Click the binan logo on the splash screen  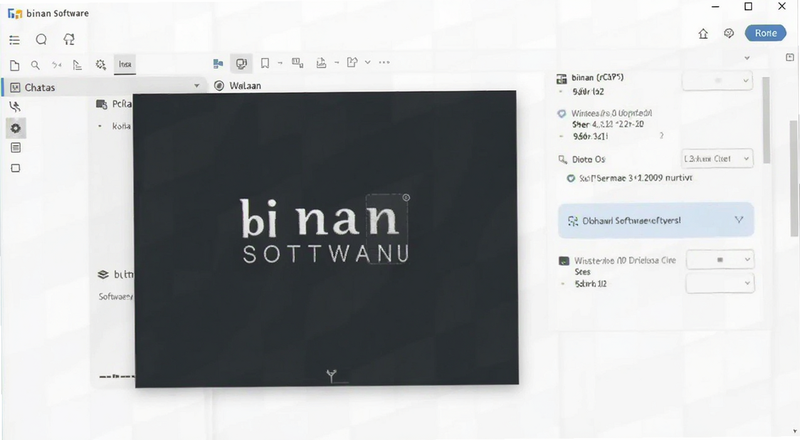click(x=325, y=231)
